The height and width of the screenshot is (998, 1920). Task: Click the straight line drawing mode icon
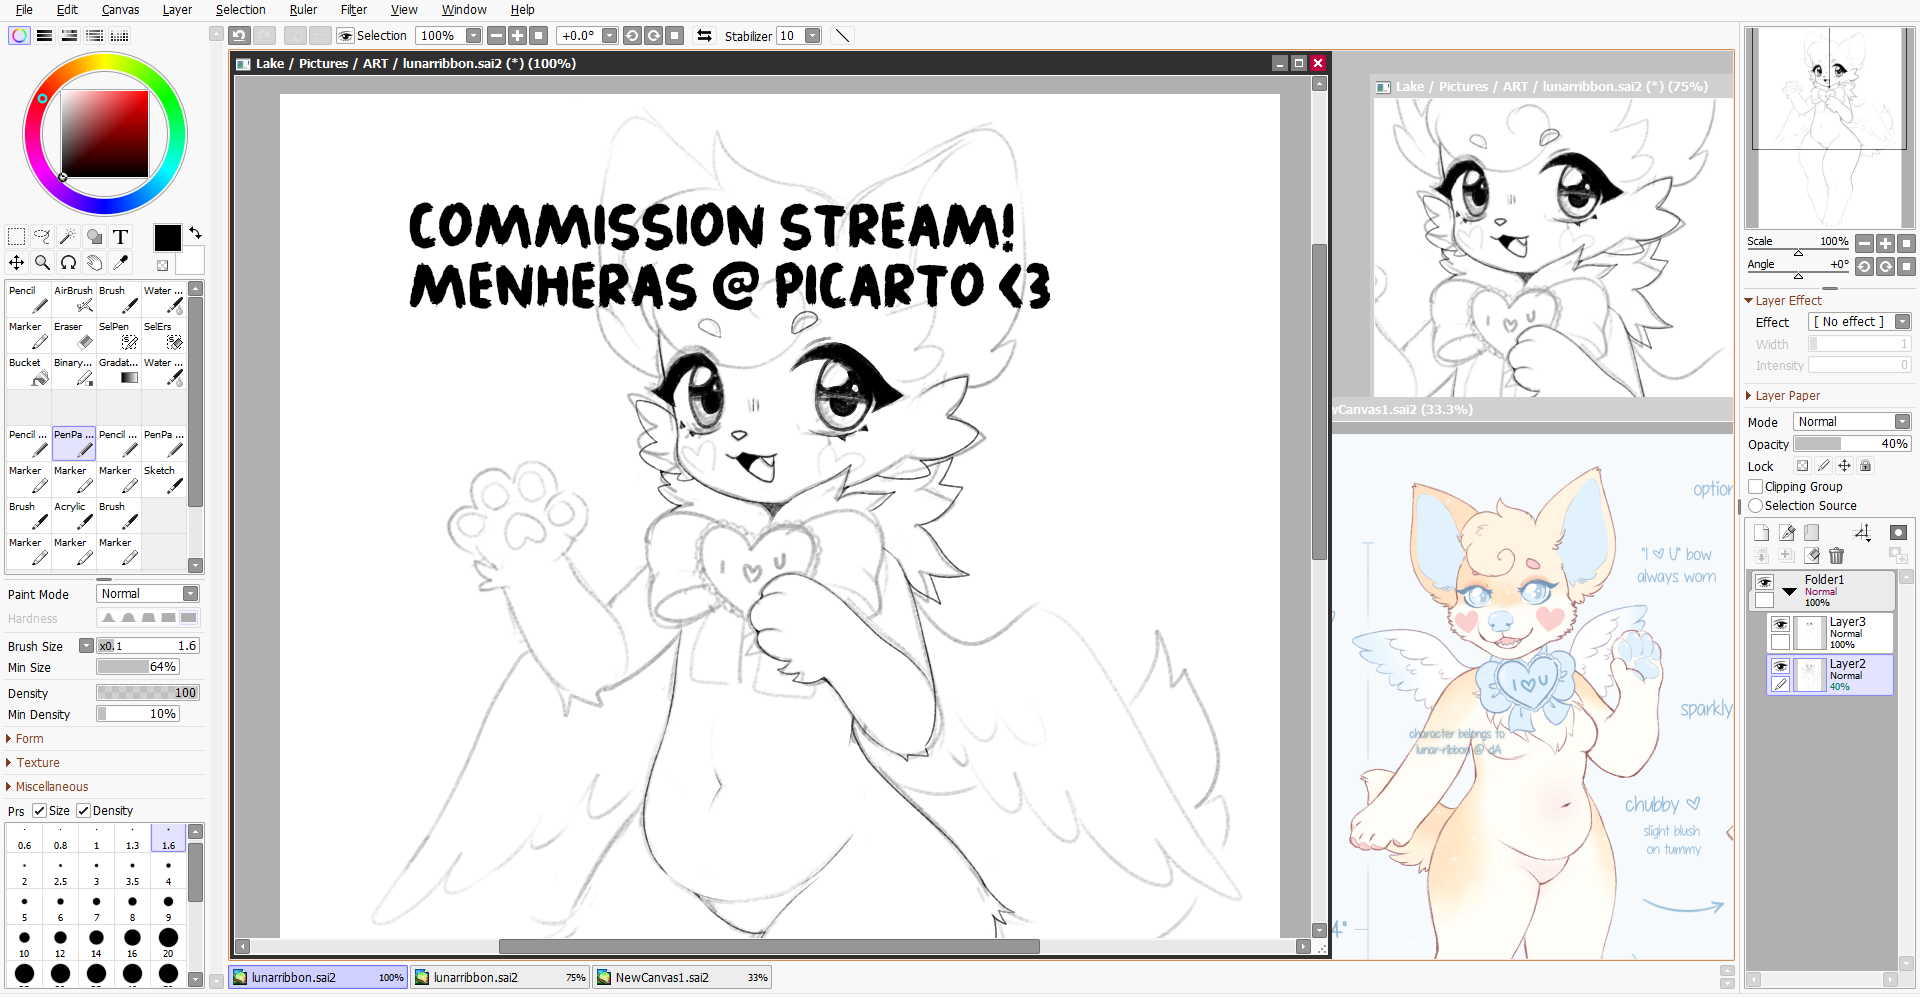click(843, 36)
